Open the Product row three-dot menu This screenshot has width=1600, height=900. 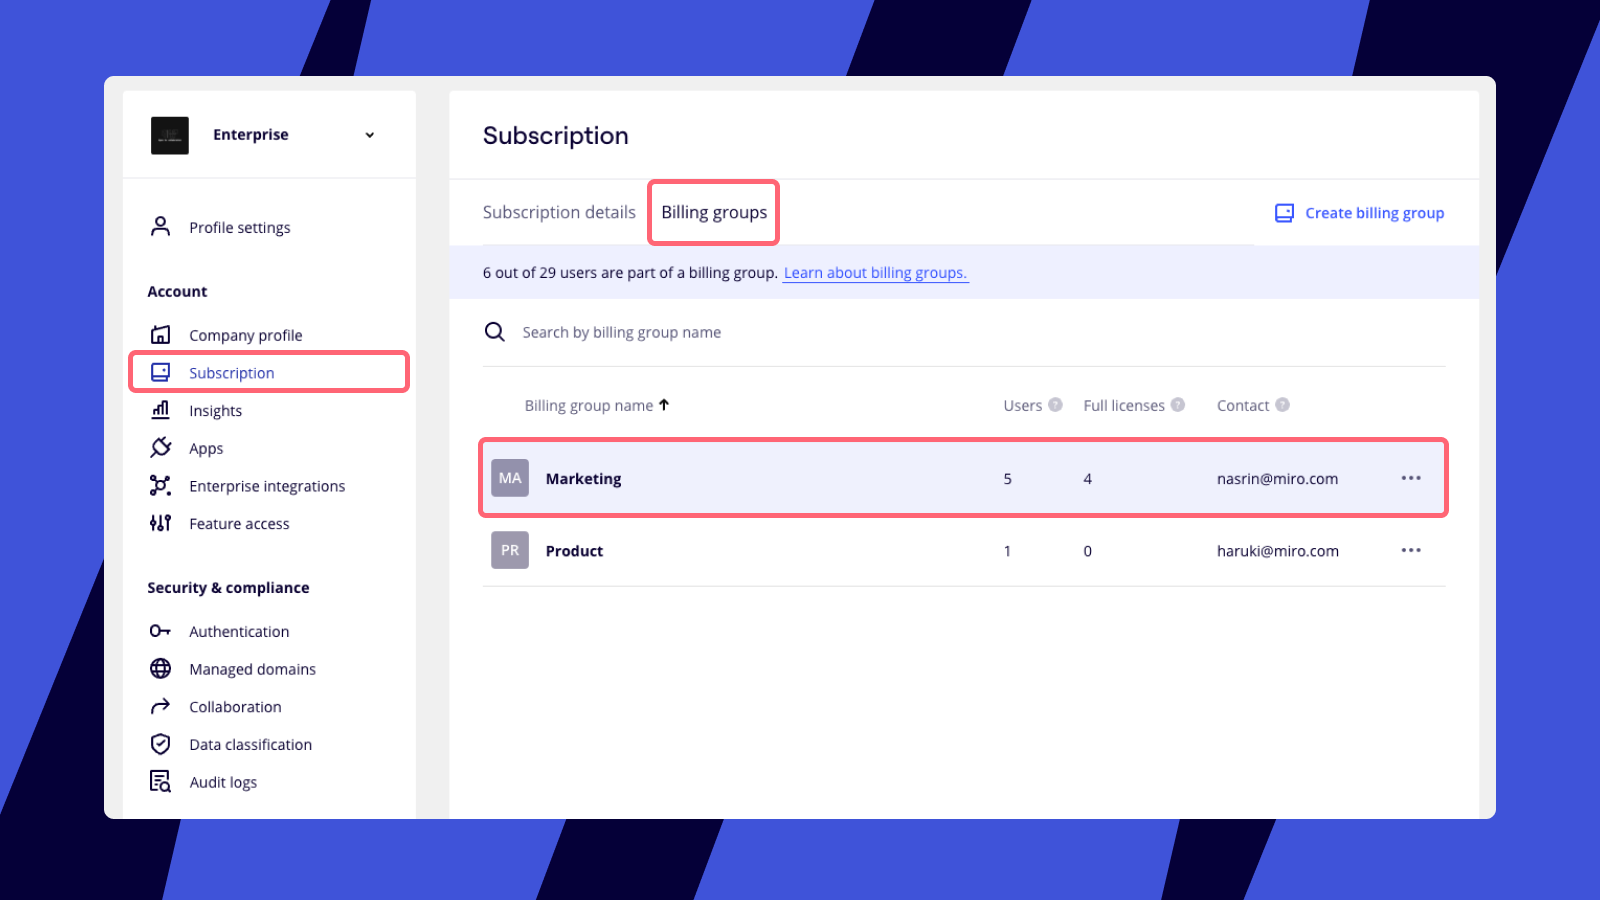point(1411,551)
